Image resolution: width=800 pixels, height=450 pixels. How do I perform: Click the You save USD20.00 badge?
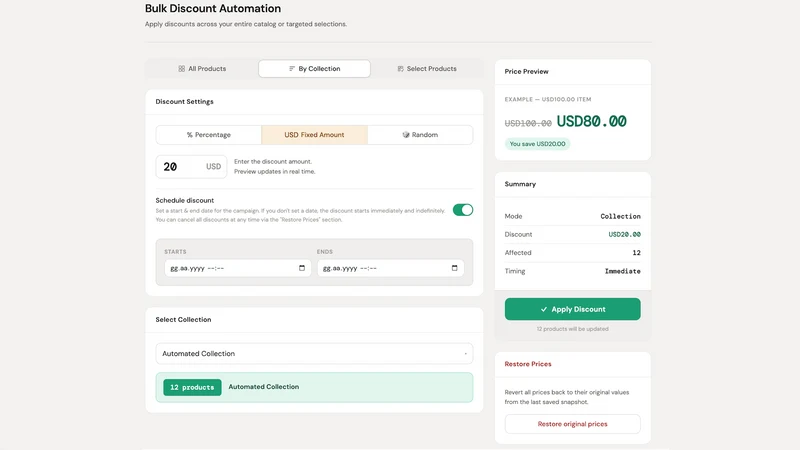tap(537, 144)
